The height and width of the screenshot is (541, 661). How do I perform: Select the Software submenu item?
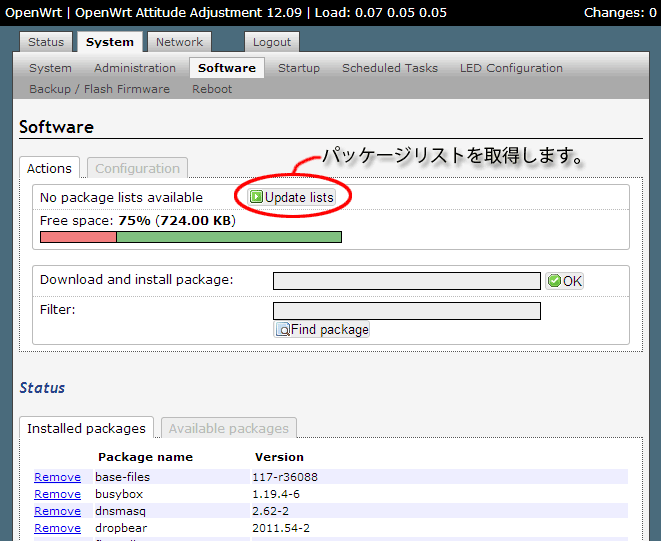(227, 68)
